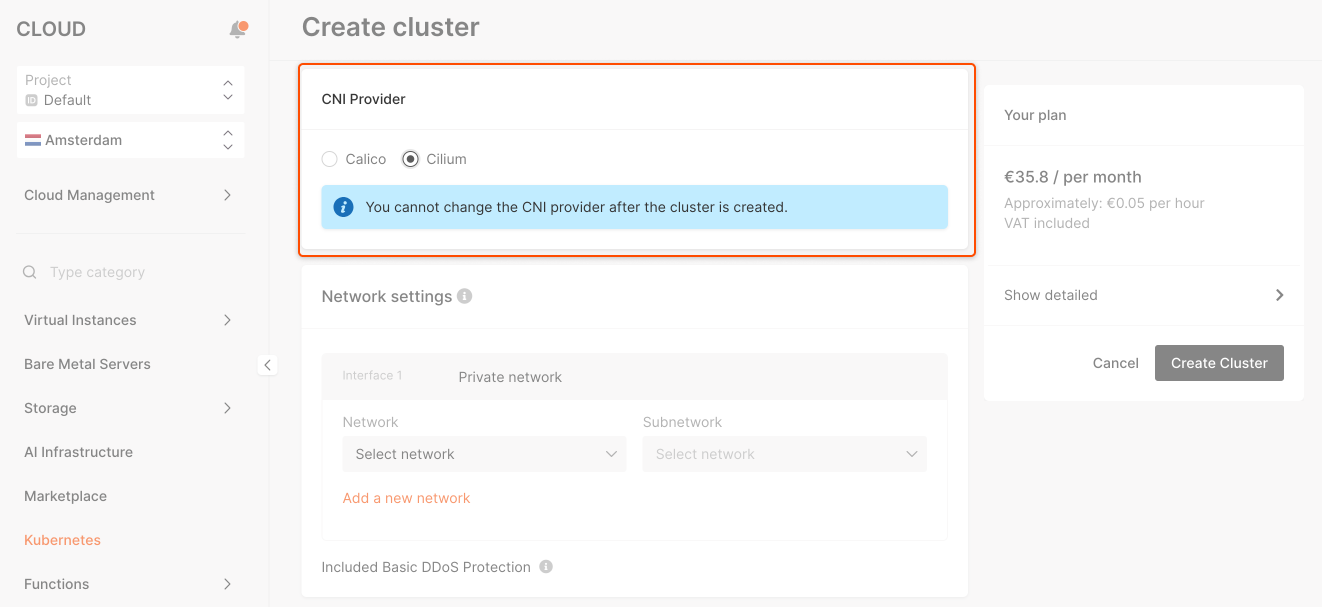Click the Netherlands flag icon next to Amsterdam
Screen dimensions: 1322x607
33,140
